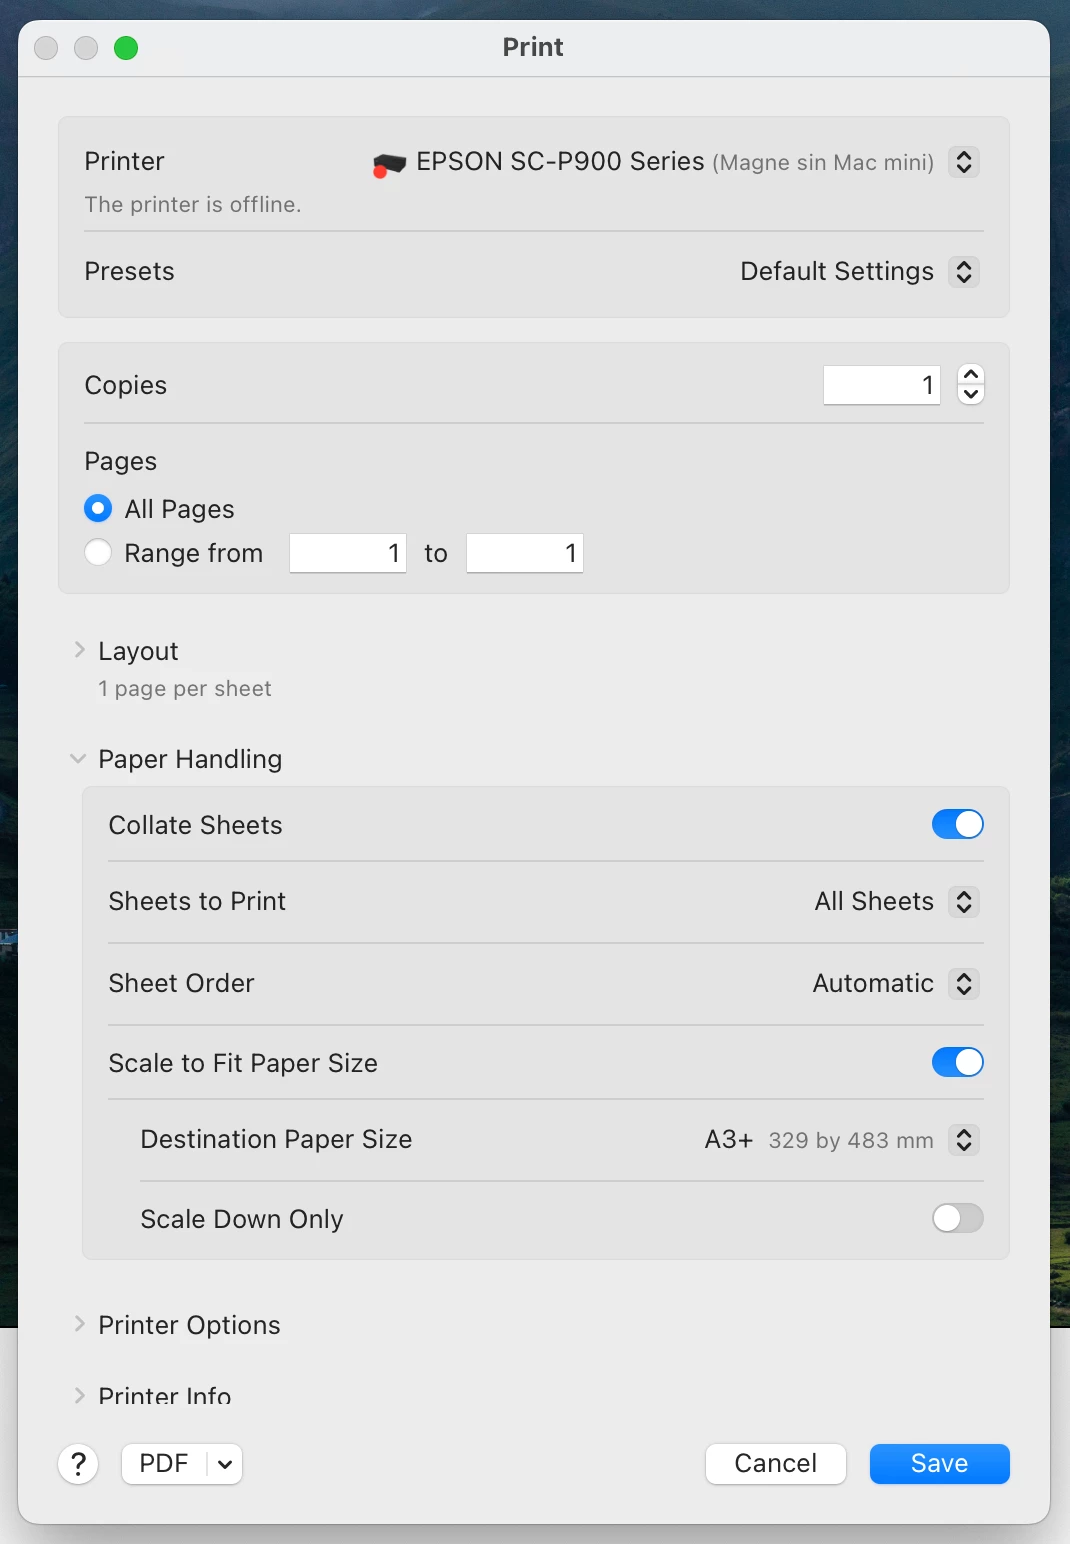Enable the Scale Down Only switch
This screenshot has height=1544, width=1070.
tap(958, 1218)
